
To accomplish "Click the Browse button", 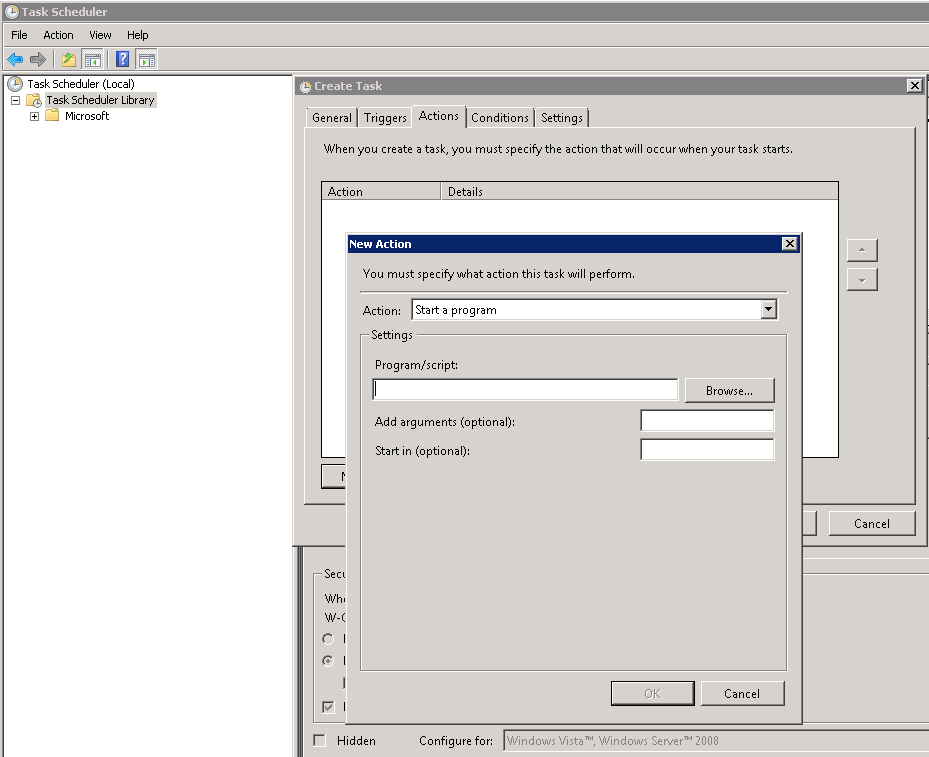I will [729, 389].
